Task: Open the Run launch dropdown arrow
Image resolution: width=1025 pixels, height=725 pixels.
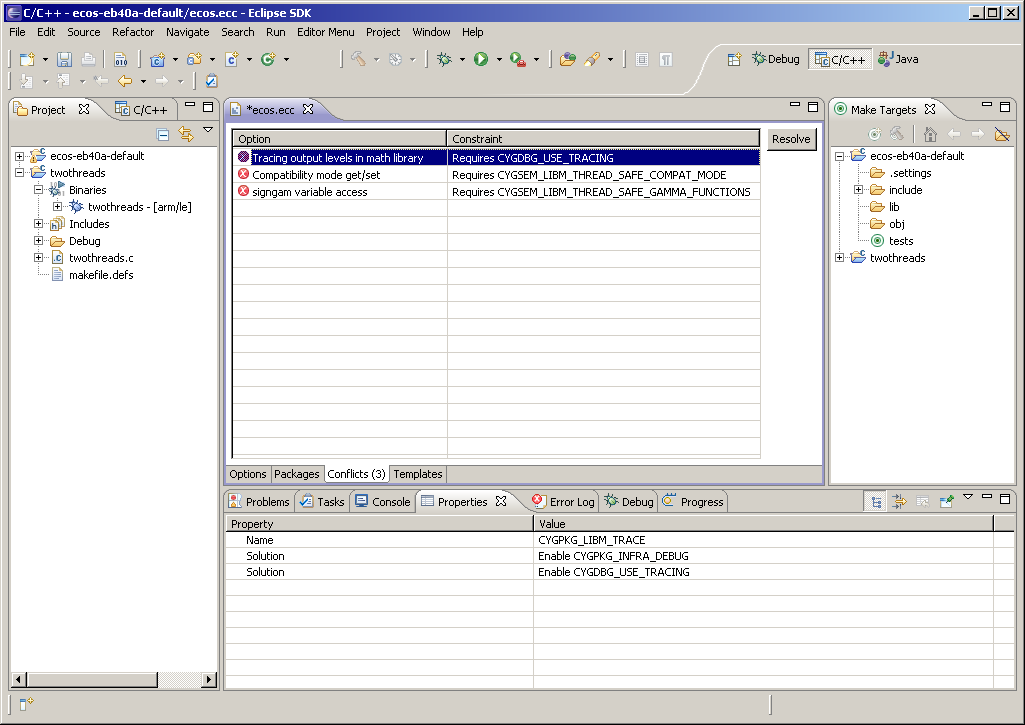Action: (499, 59)
